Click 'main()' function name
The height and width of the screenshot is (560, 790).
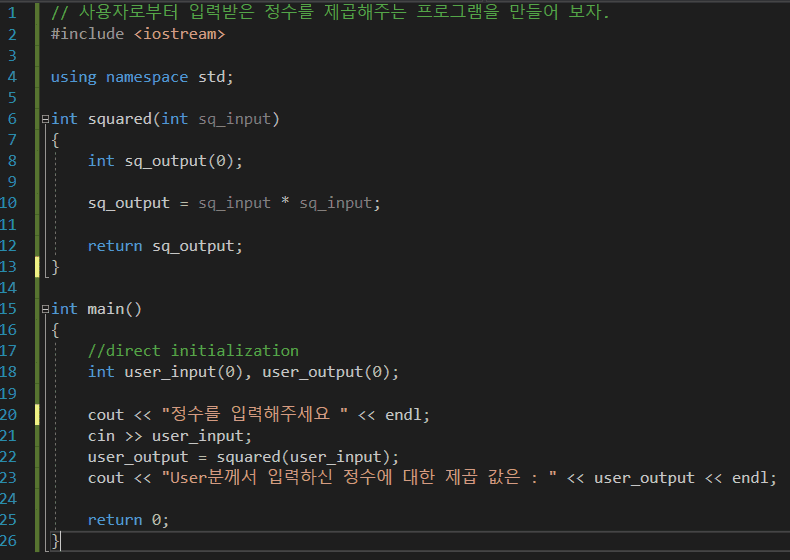(x=114, y=308)
